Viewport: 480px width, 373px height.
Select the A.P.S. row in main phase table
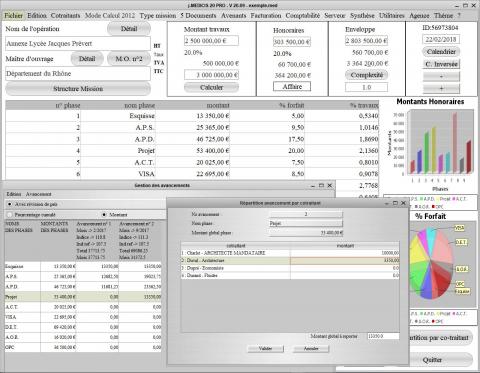pos(192,128)
